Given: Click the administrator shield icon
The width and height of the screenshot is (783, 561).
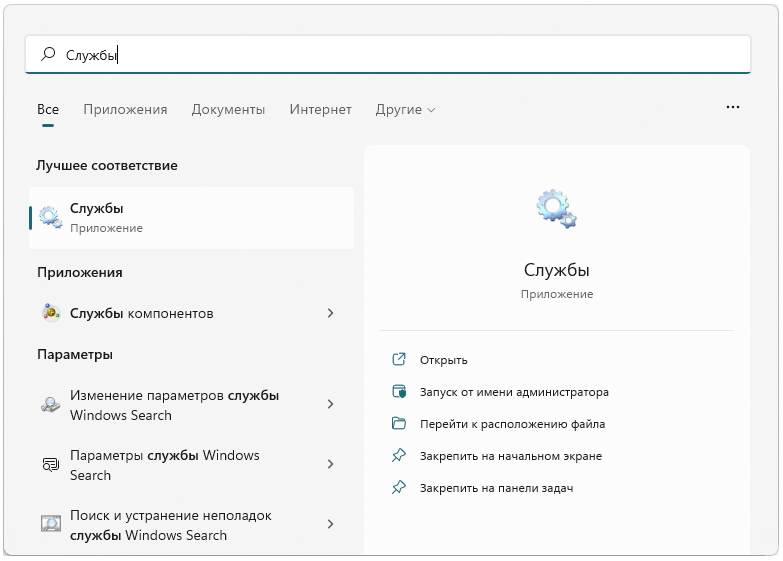Looking at the screenshot, I should click(x=399, y=392).
